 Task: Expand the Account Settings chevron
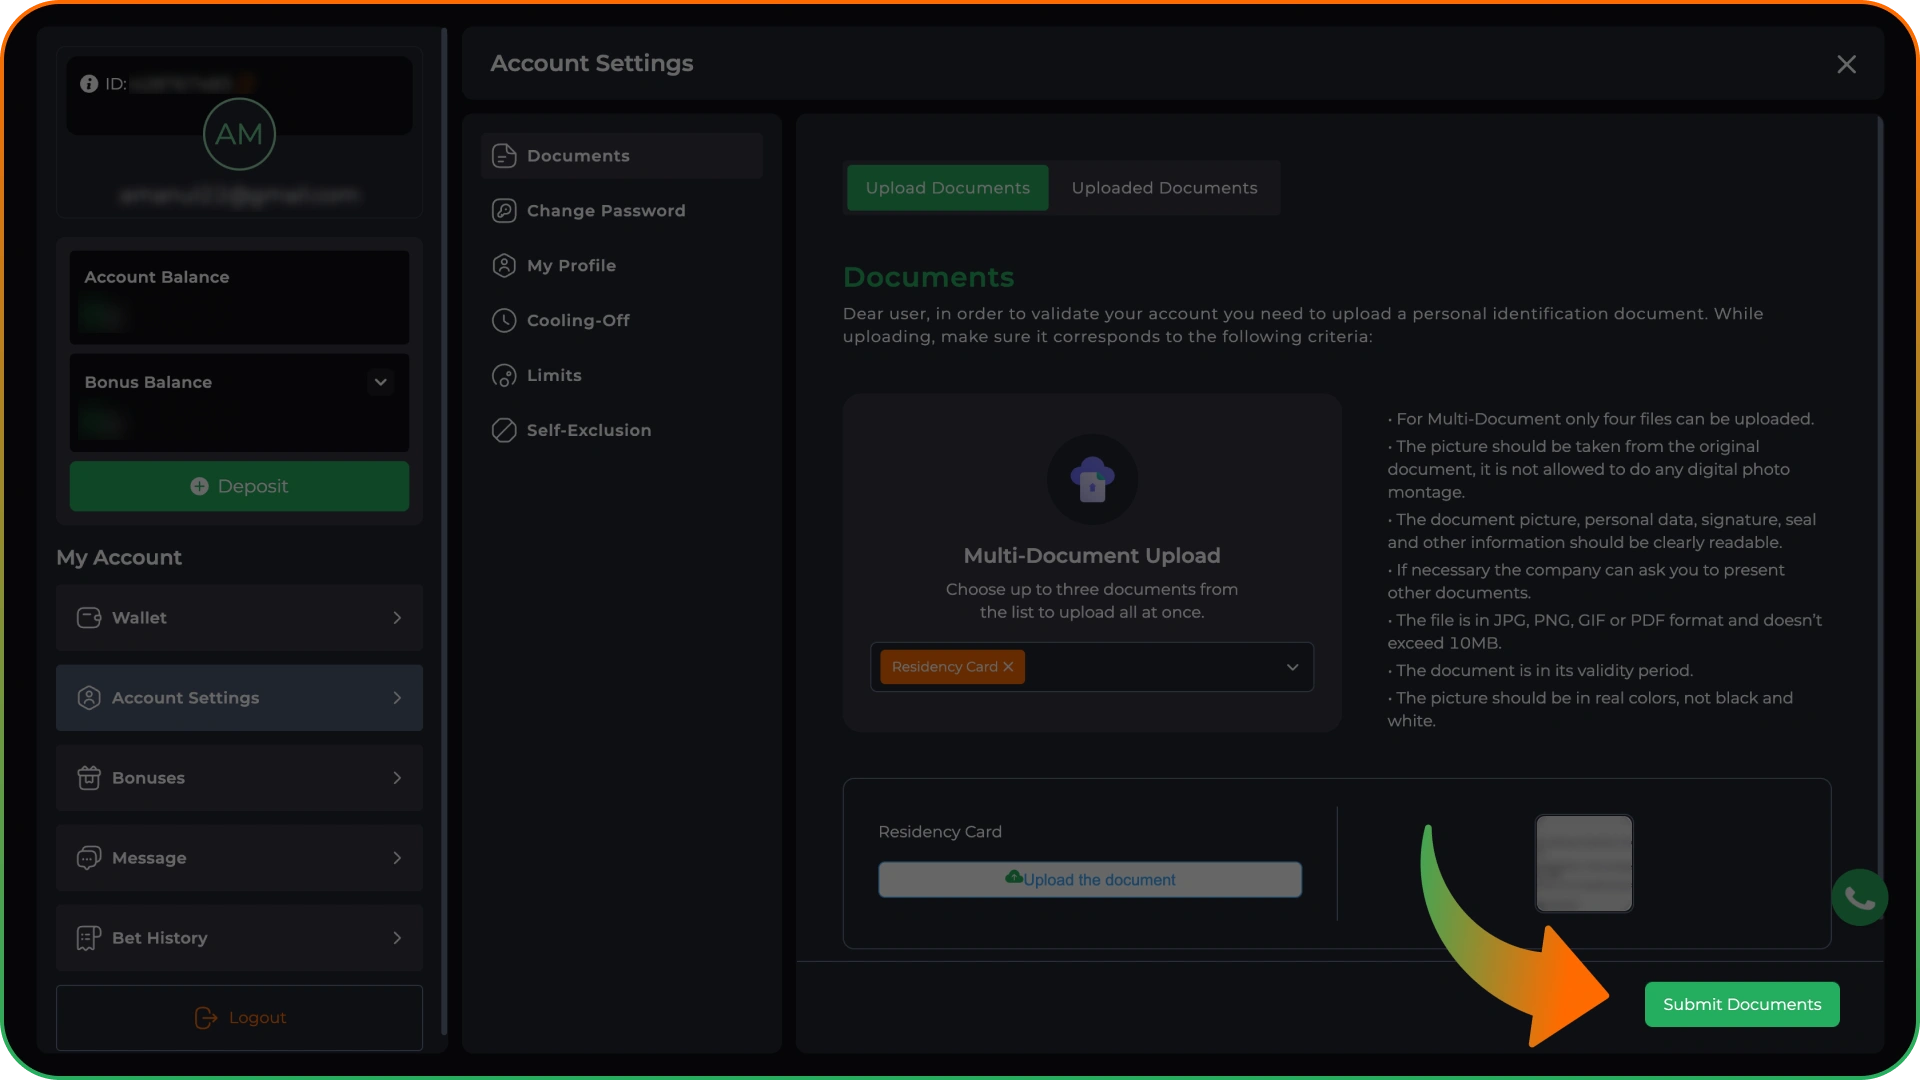[397, 698]
